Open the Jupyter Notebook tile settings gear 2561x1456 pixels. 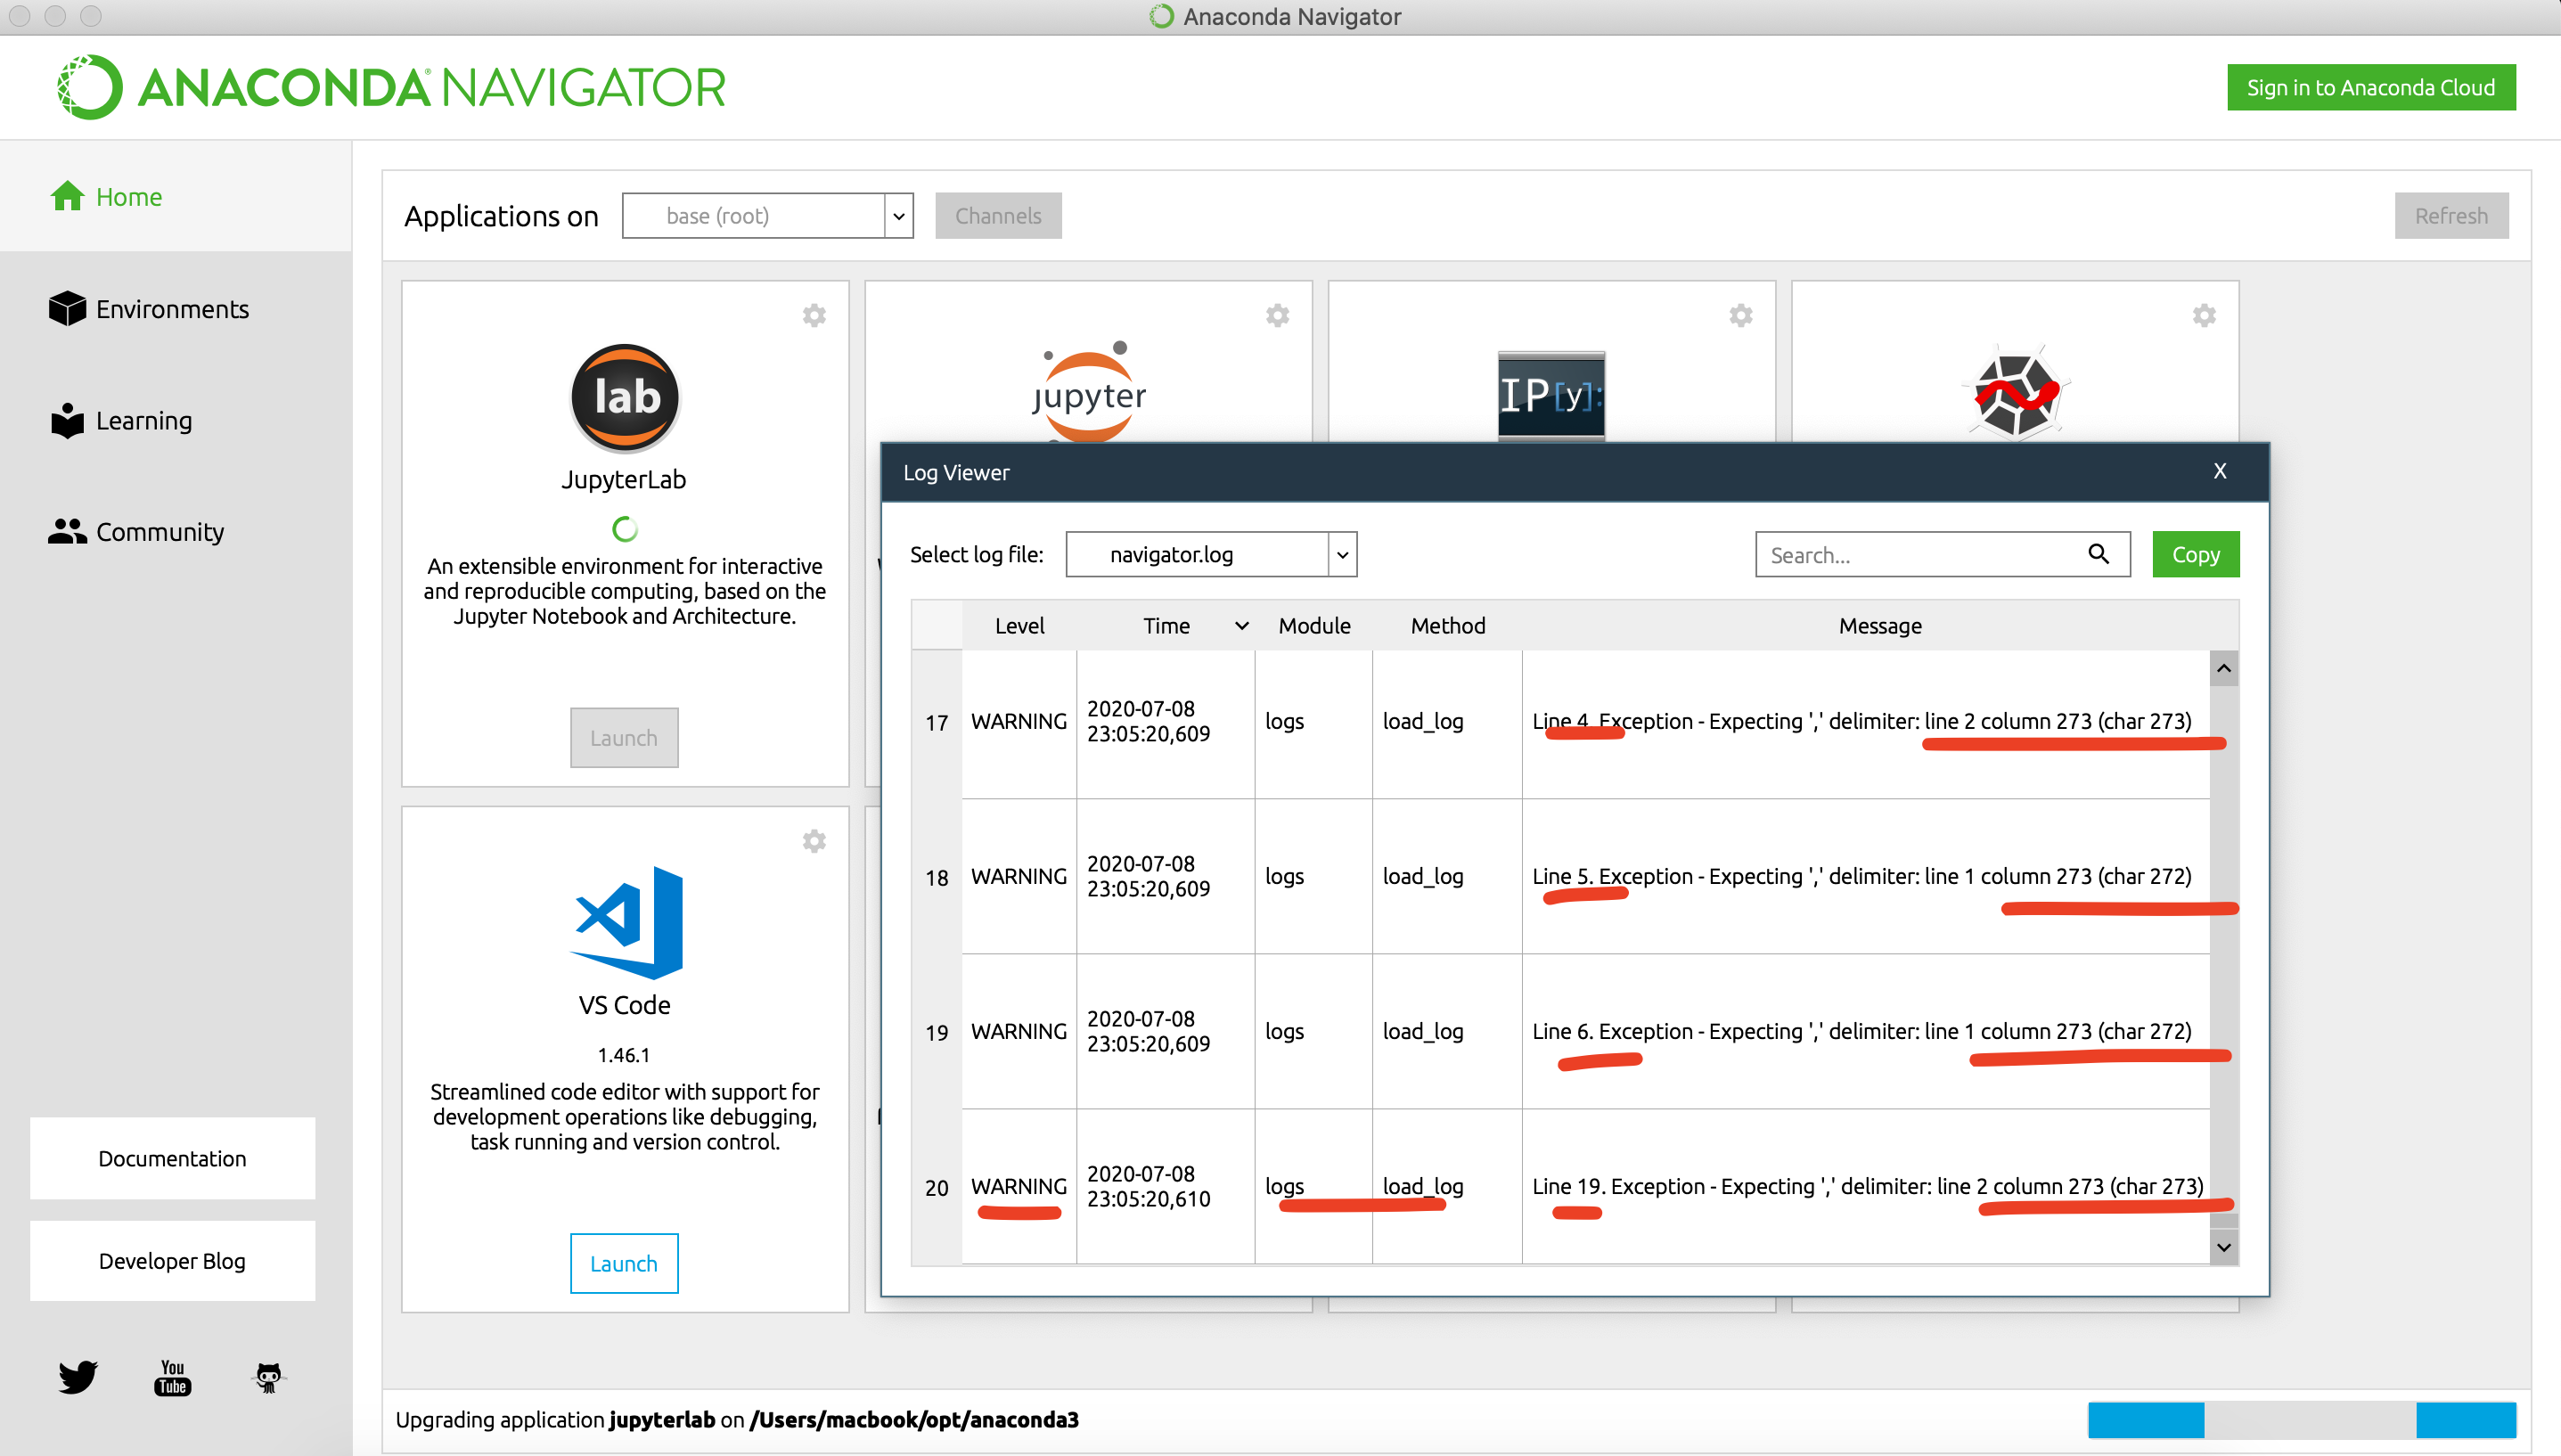click(1277, 315)
